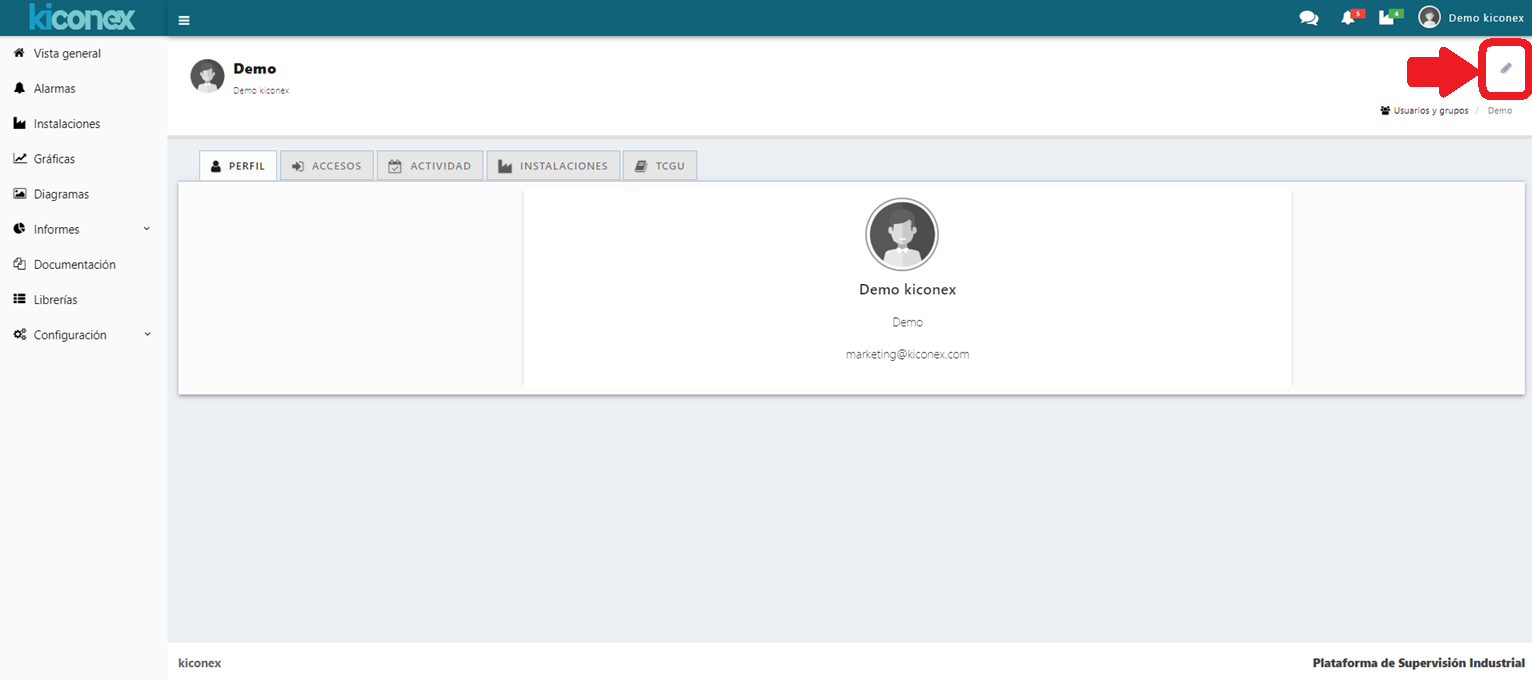Follow the Usuarios y grupos breadcrumb link
This screenshot has width=1532, height=680.
[x=1430, y=111]
